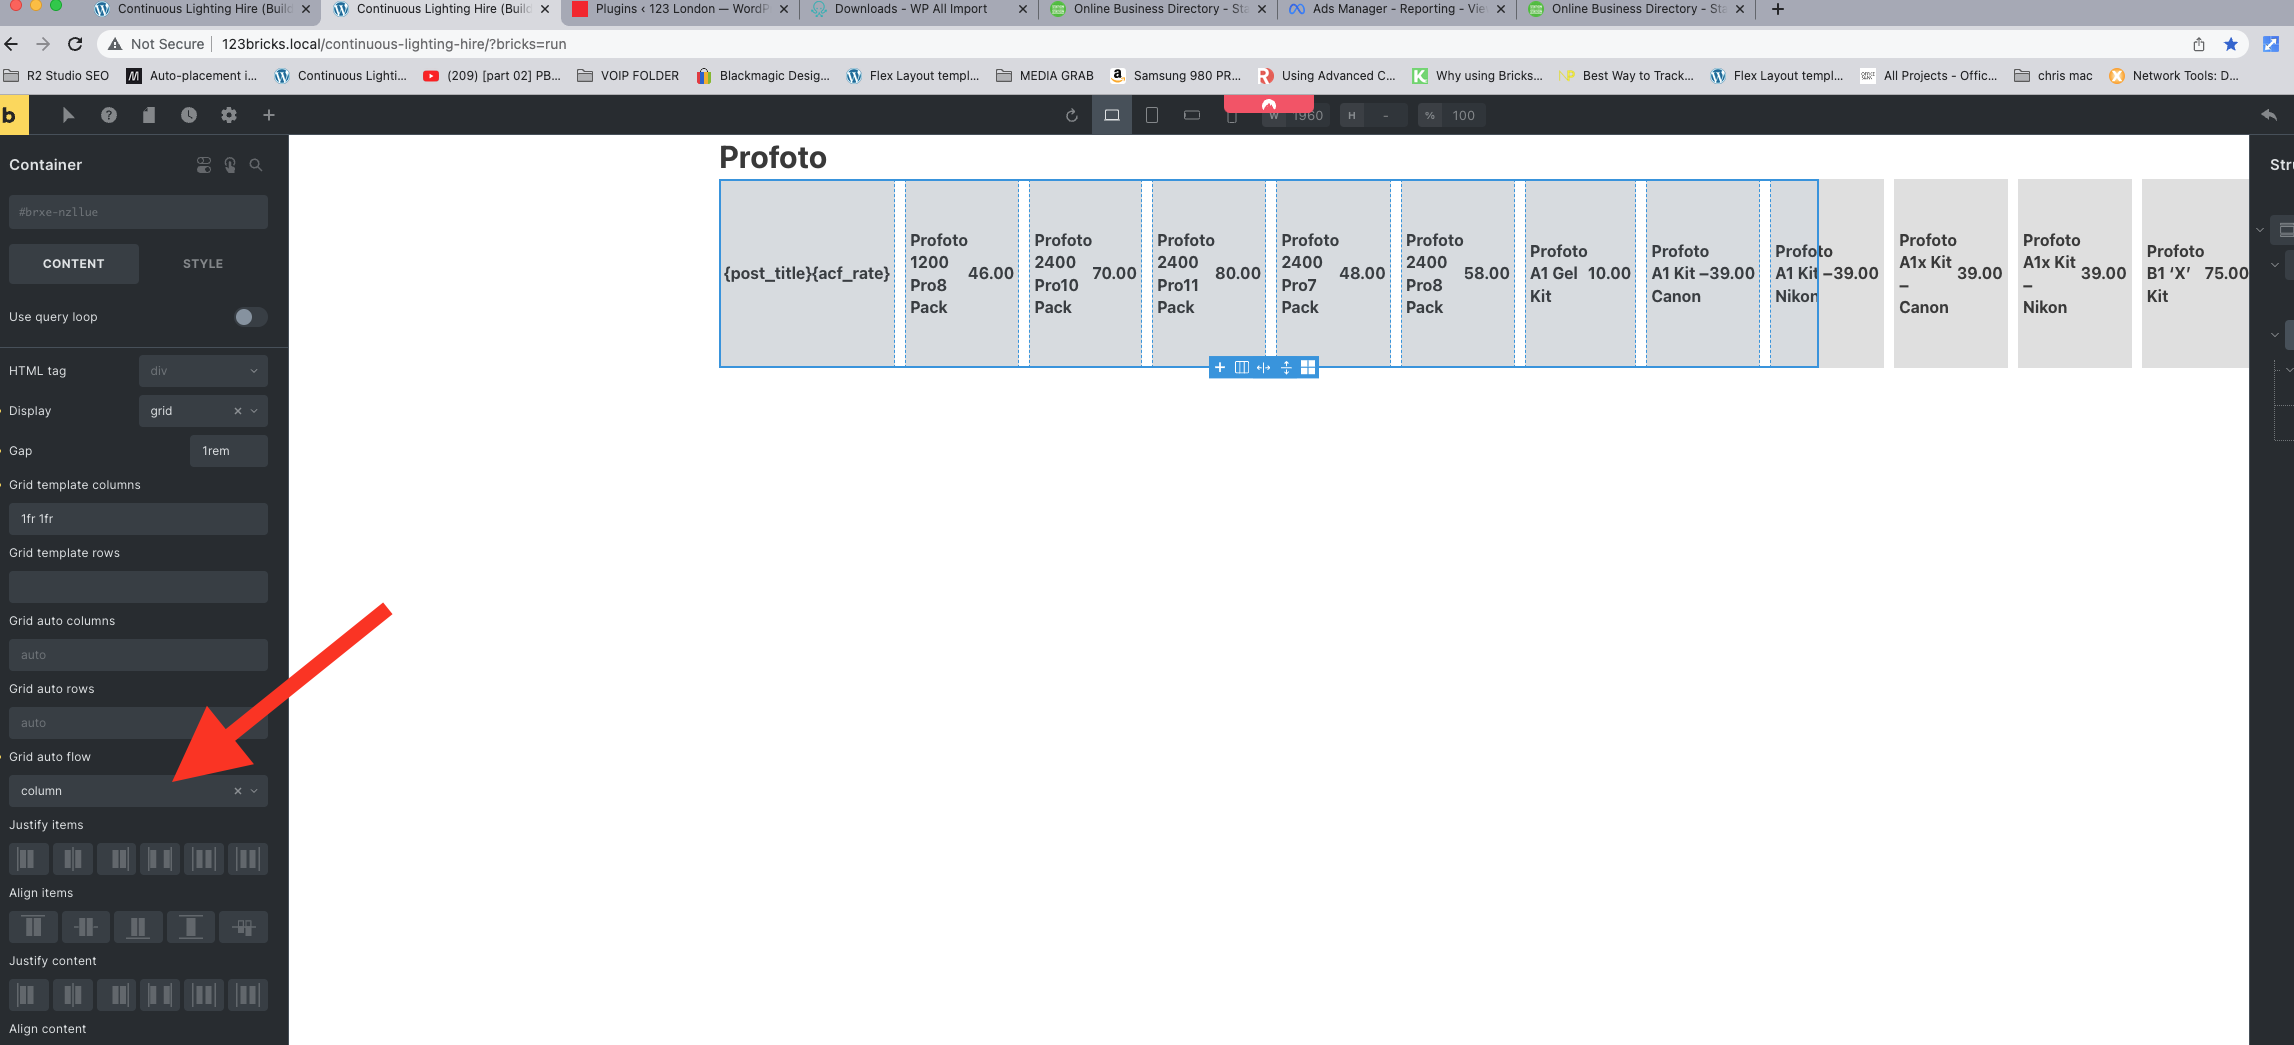Screen dimensions: 2294x1045
Task: Click the undo arrow icon in toolbar
Action: pyautogui.click(x=2269, y=115)
